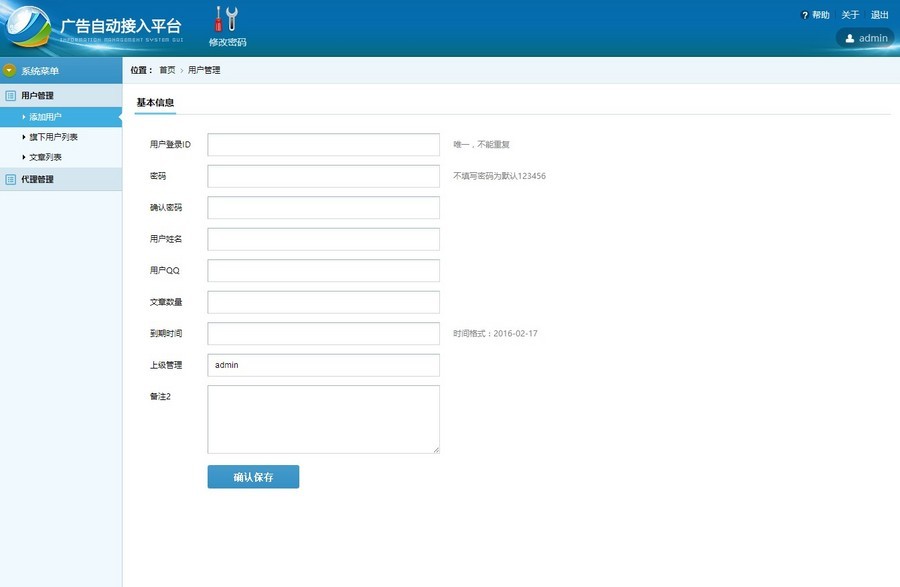Click the admin account name
This screenshot has height=587, width=900.
tap(873, 38)
